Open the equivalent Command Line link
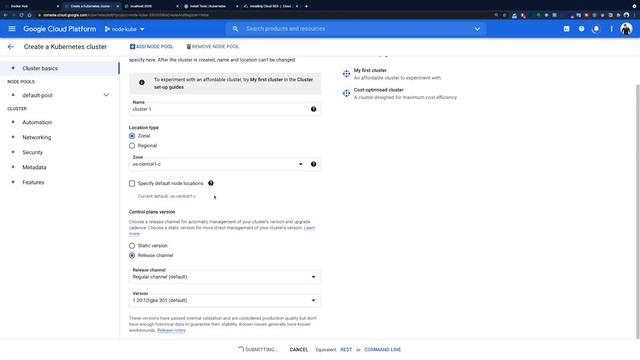Viewport: 640px width, 360px height. (x=382, y=350)
